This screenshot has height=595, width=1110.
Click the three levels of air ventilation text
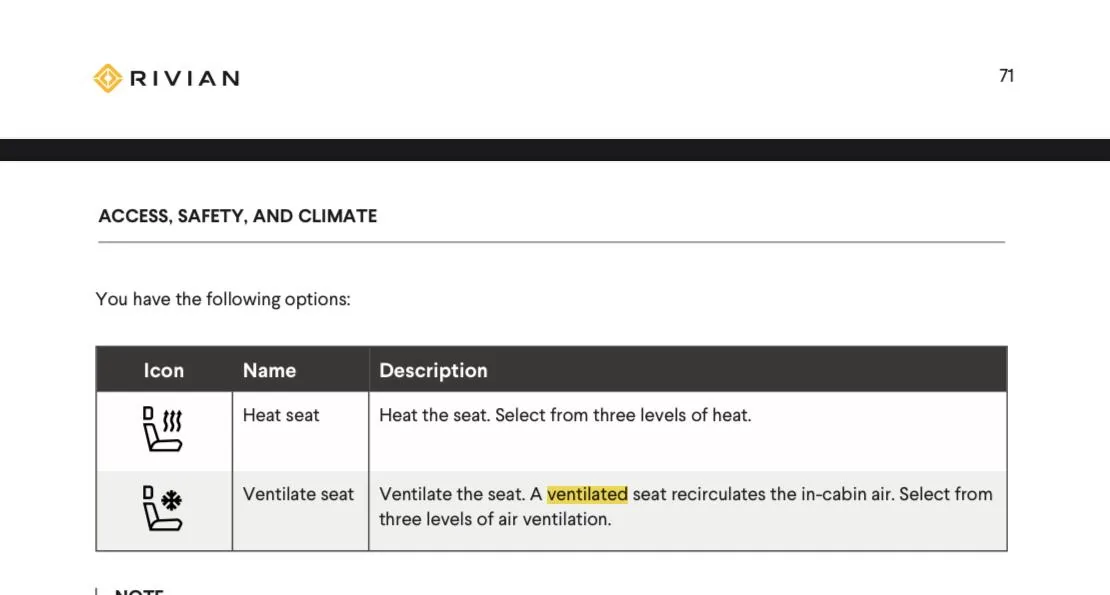pos(495,519)
